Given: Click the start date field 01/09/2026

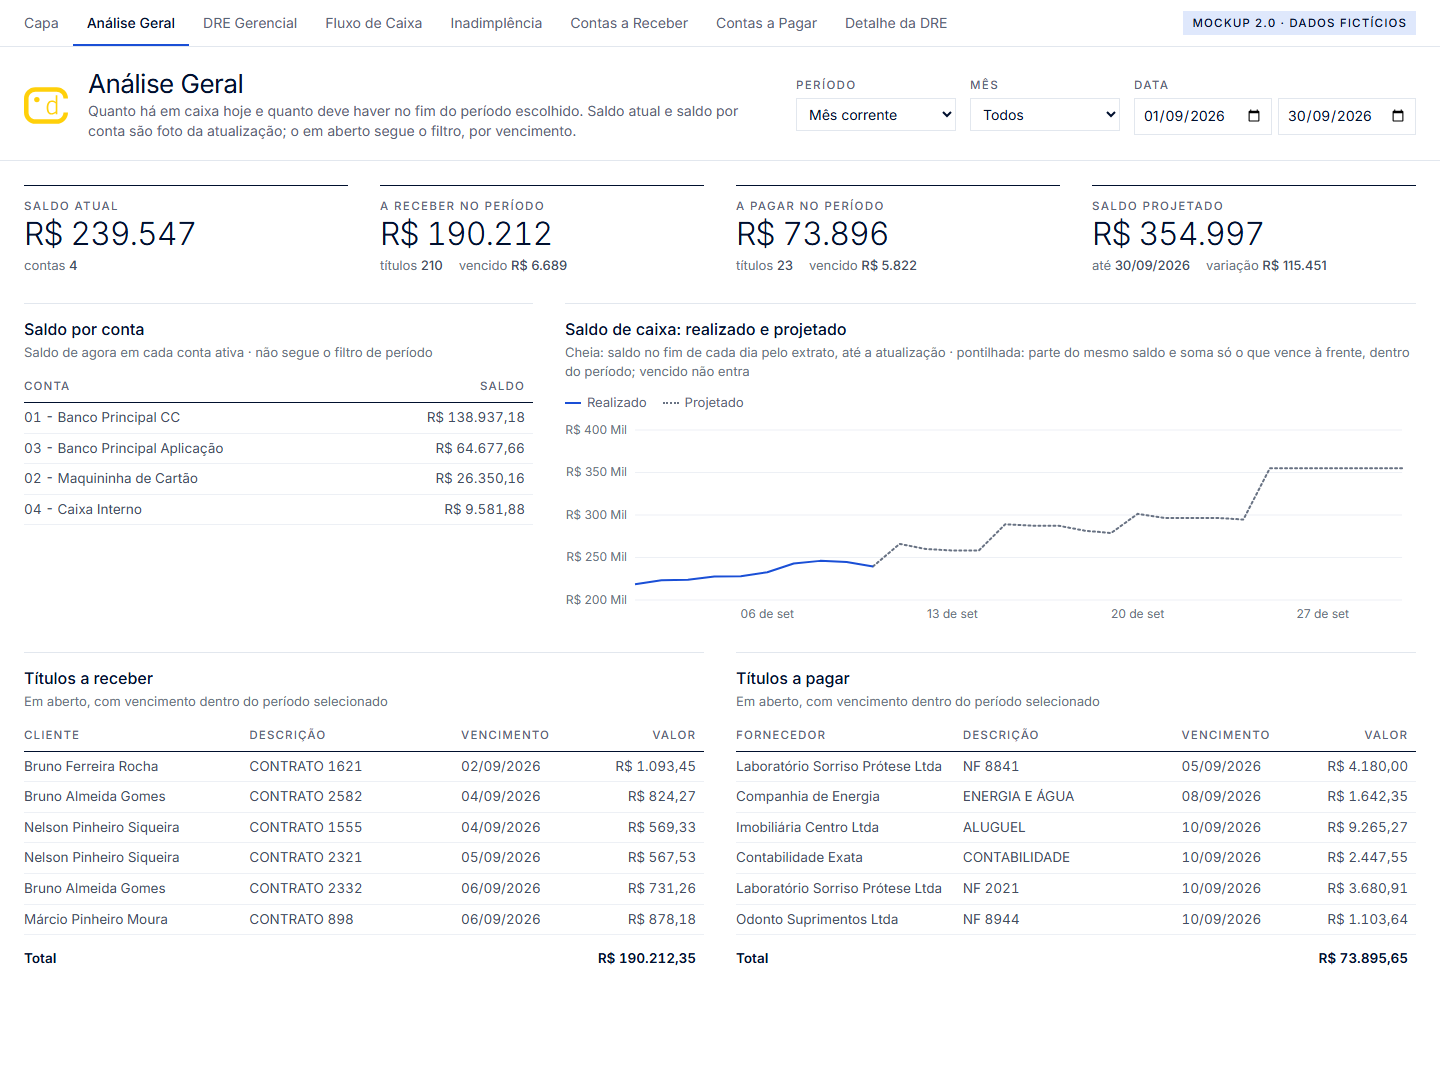Looking at the screenshot, I should click(x=1203, y=116).
